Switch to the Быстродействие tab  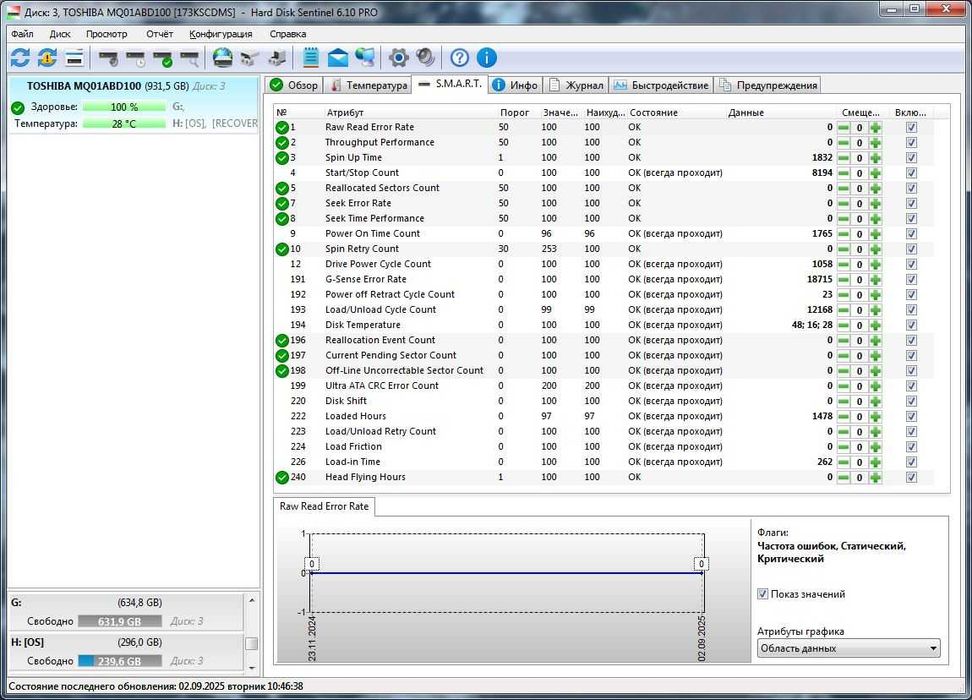coord(661,86)
